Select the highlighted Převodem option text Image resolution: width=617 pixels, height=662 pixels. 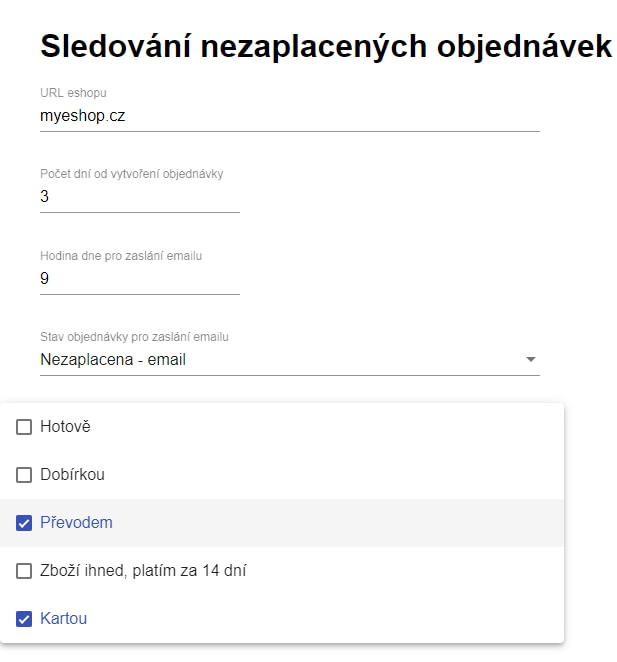[x=76, y=523]
